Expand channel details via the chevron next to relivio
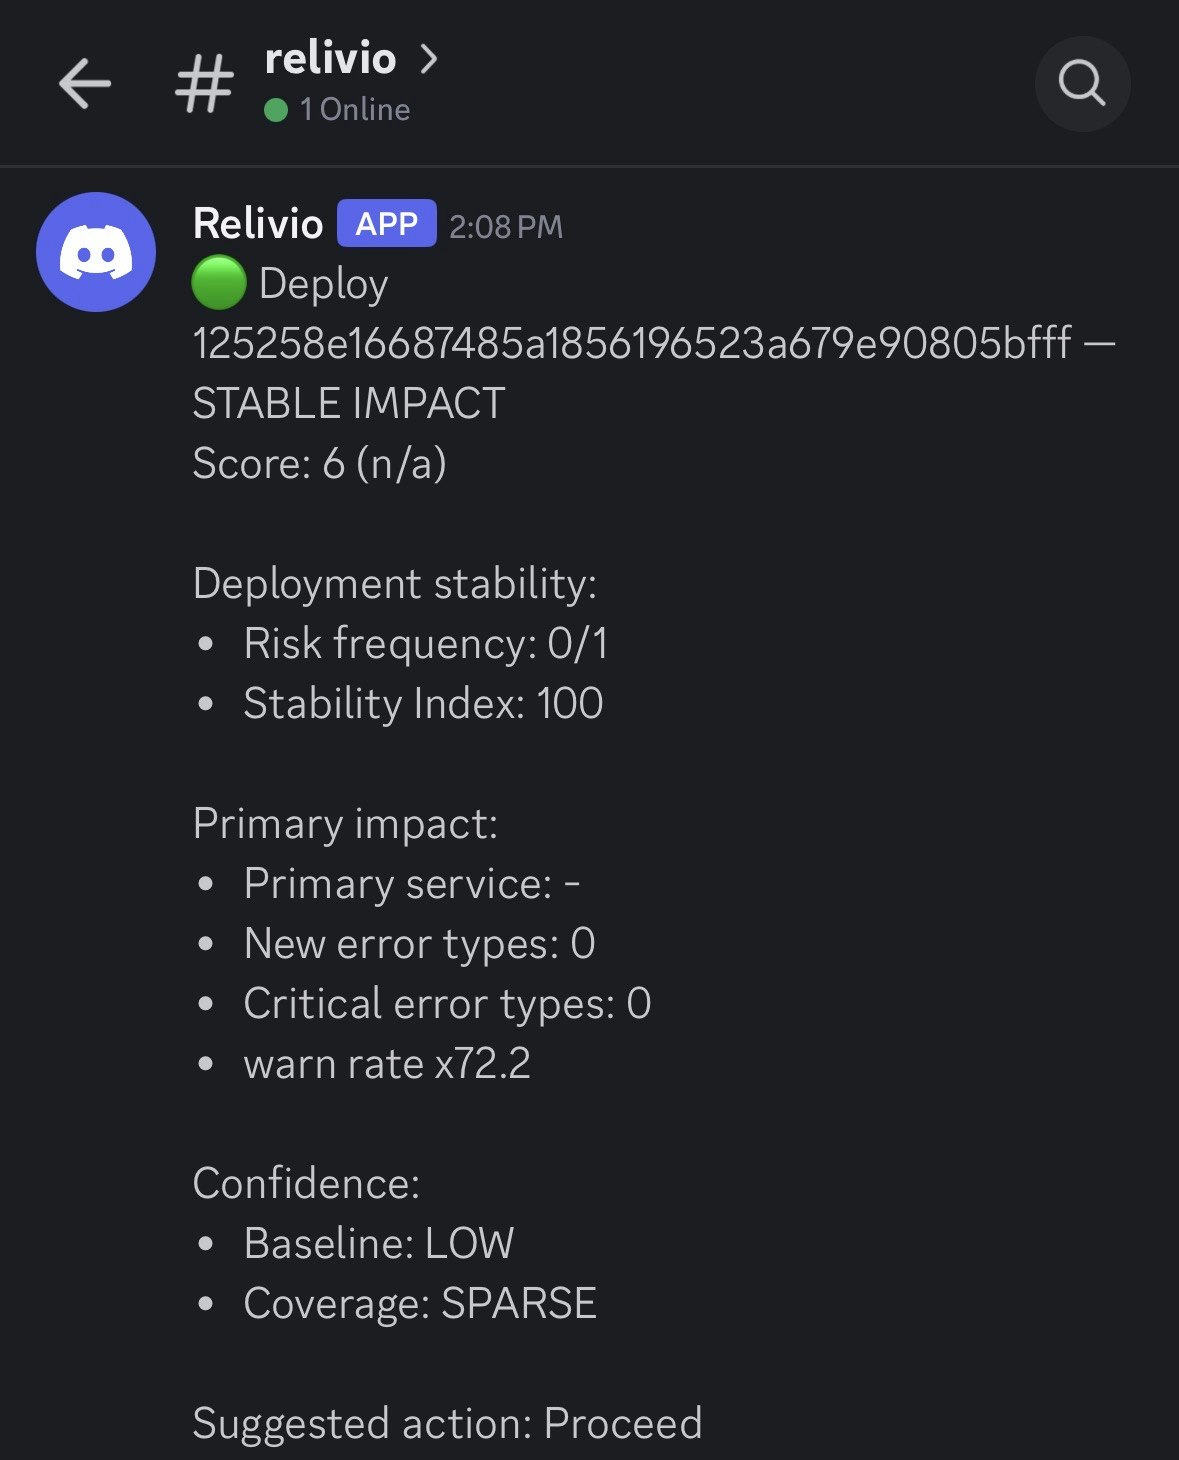Screen dimensions: 1179x1460 tap(430, 59)
